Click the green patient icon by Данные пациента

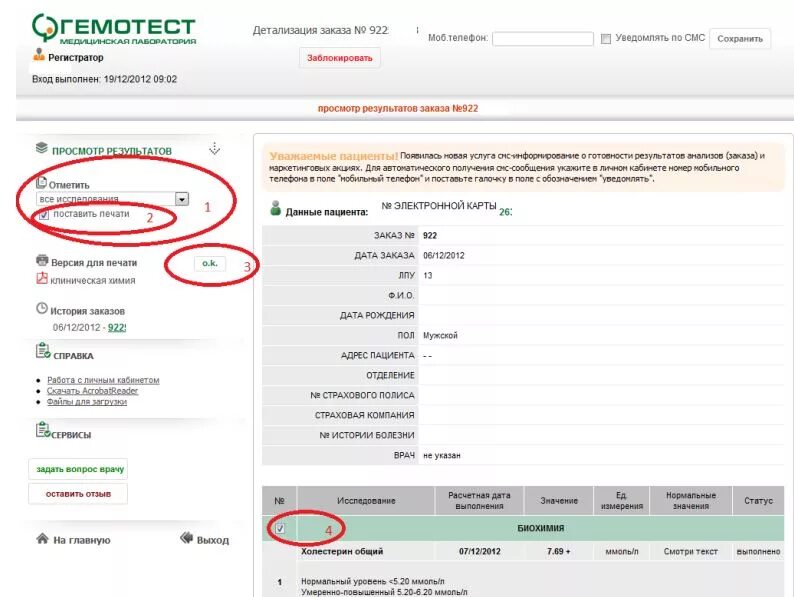click(275, 208)
